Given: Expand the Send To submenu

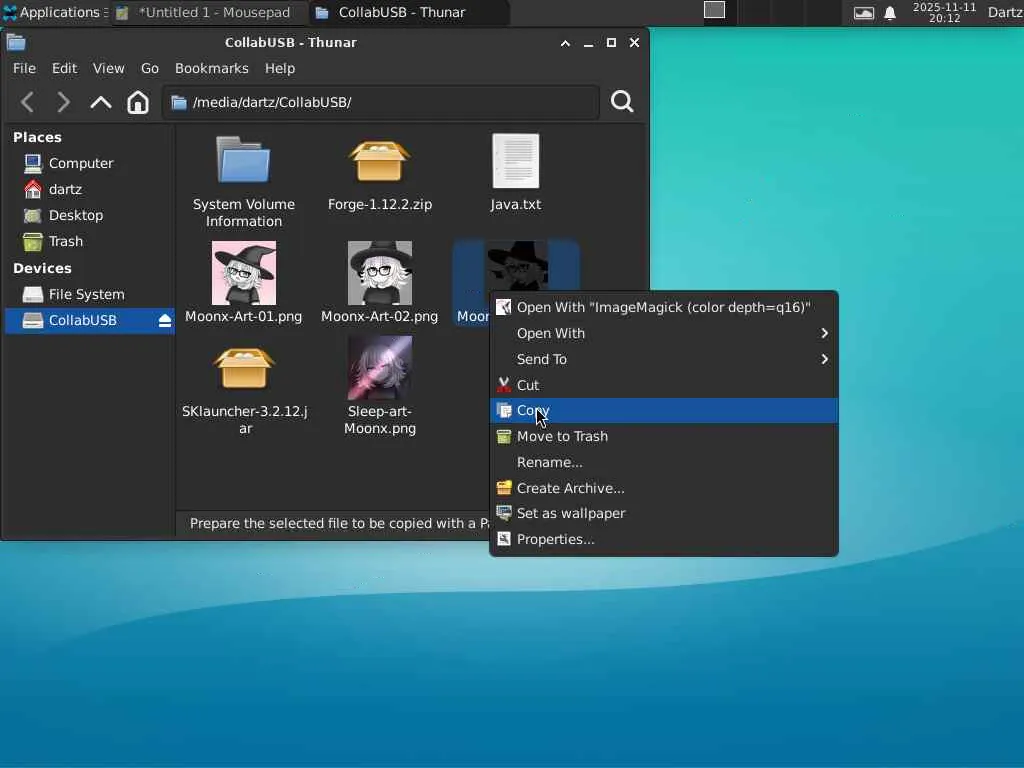Looking at the screenshot, I should pyautogui.click(x=664, y=359).
